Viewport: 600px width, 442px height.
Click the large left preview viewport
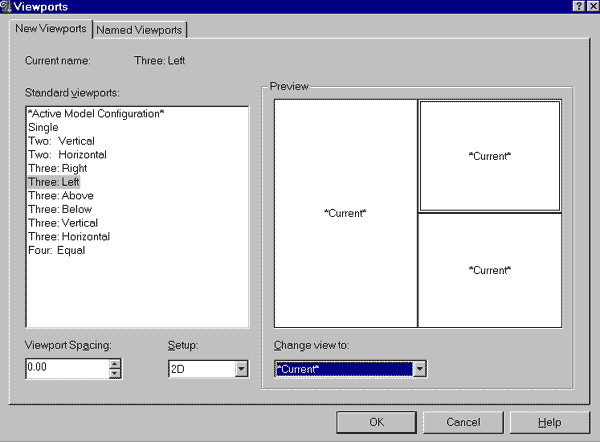(x=345, y=213)
